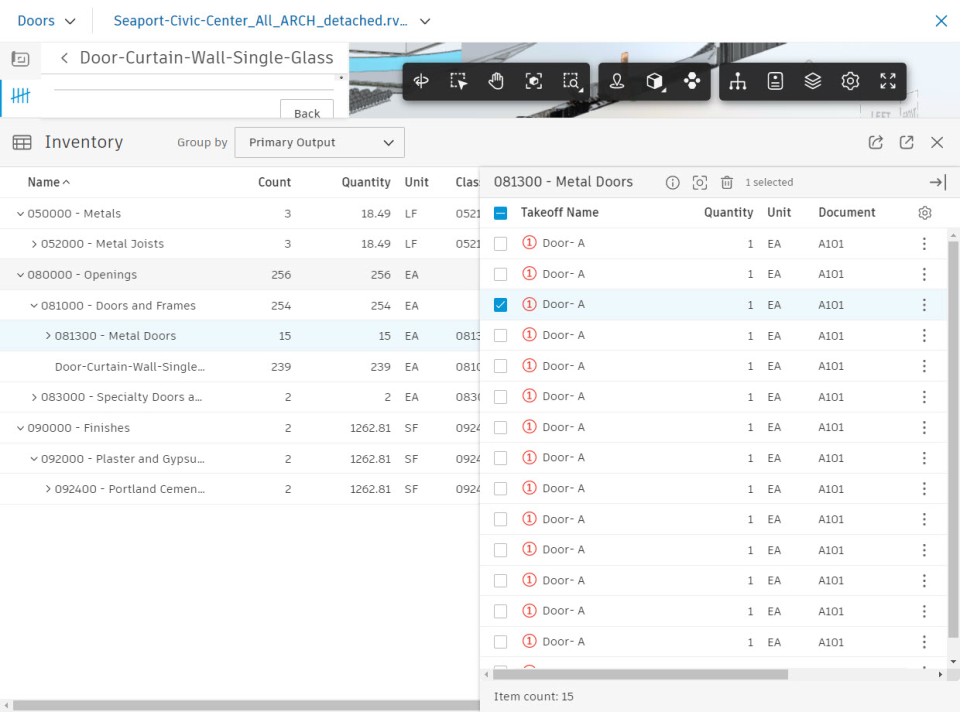
Task: Click the 3D model view icon
Action: click(655, 81)
